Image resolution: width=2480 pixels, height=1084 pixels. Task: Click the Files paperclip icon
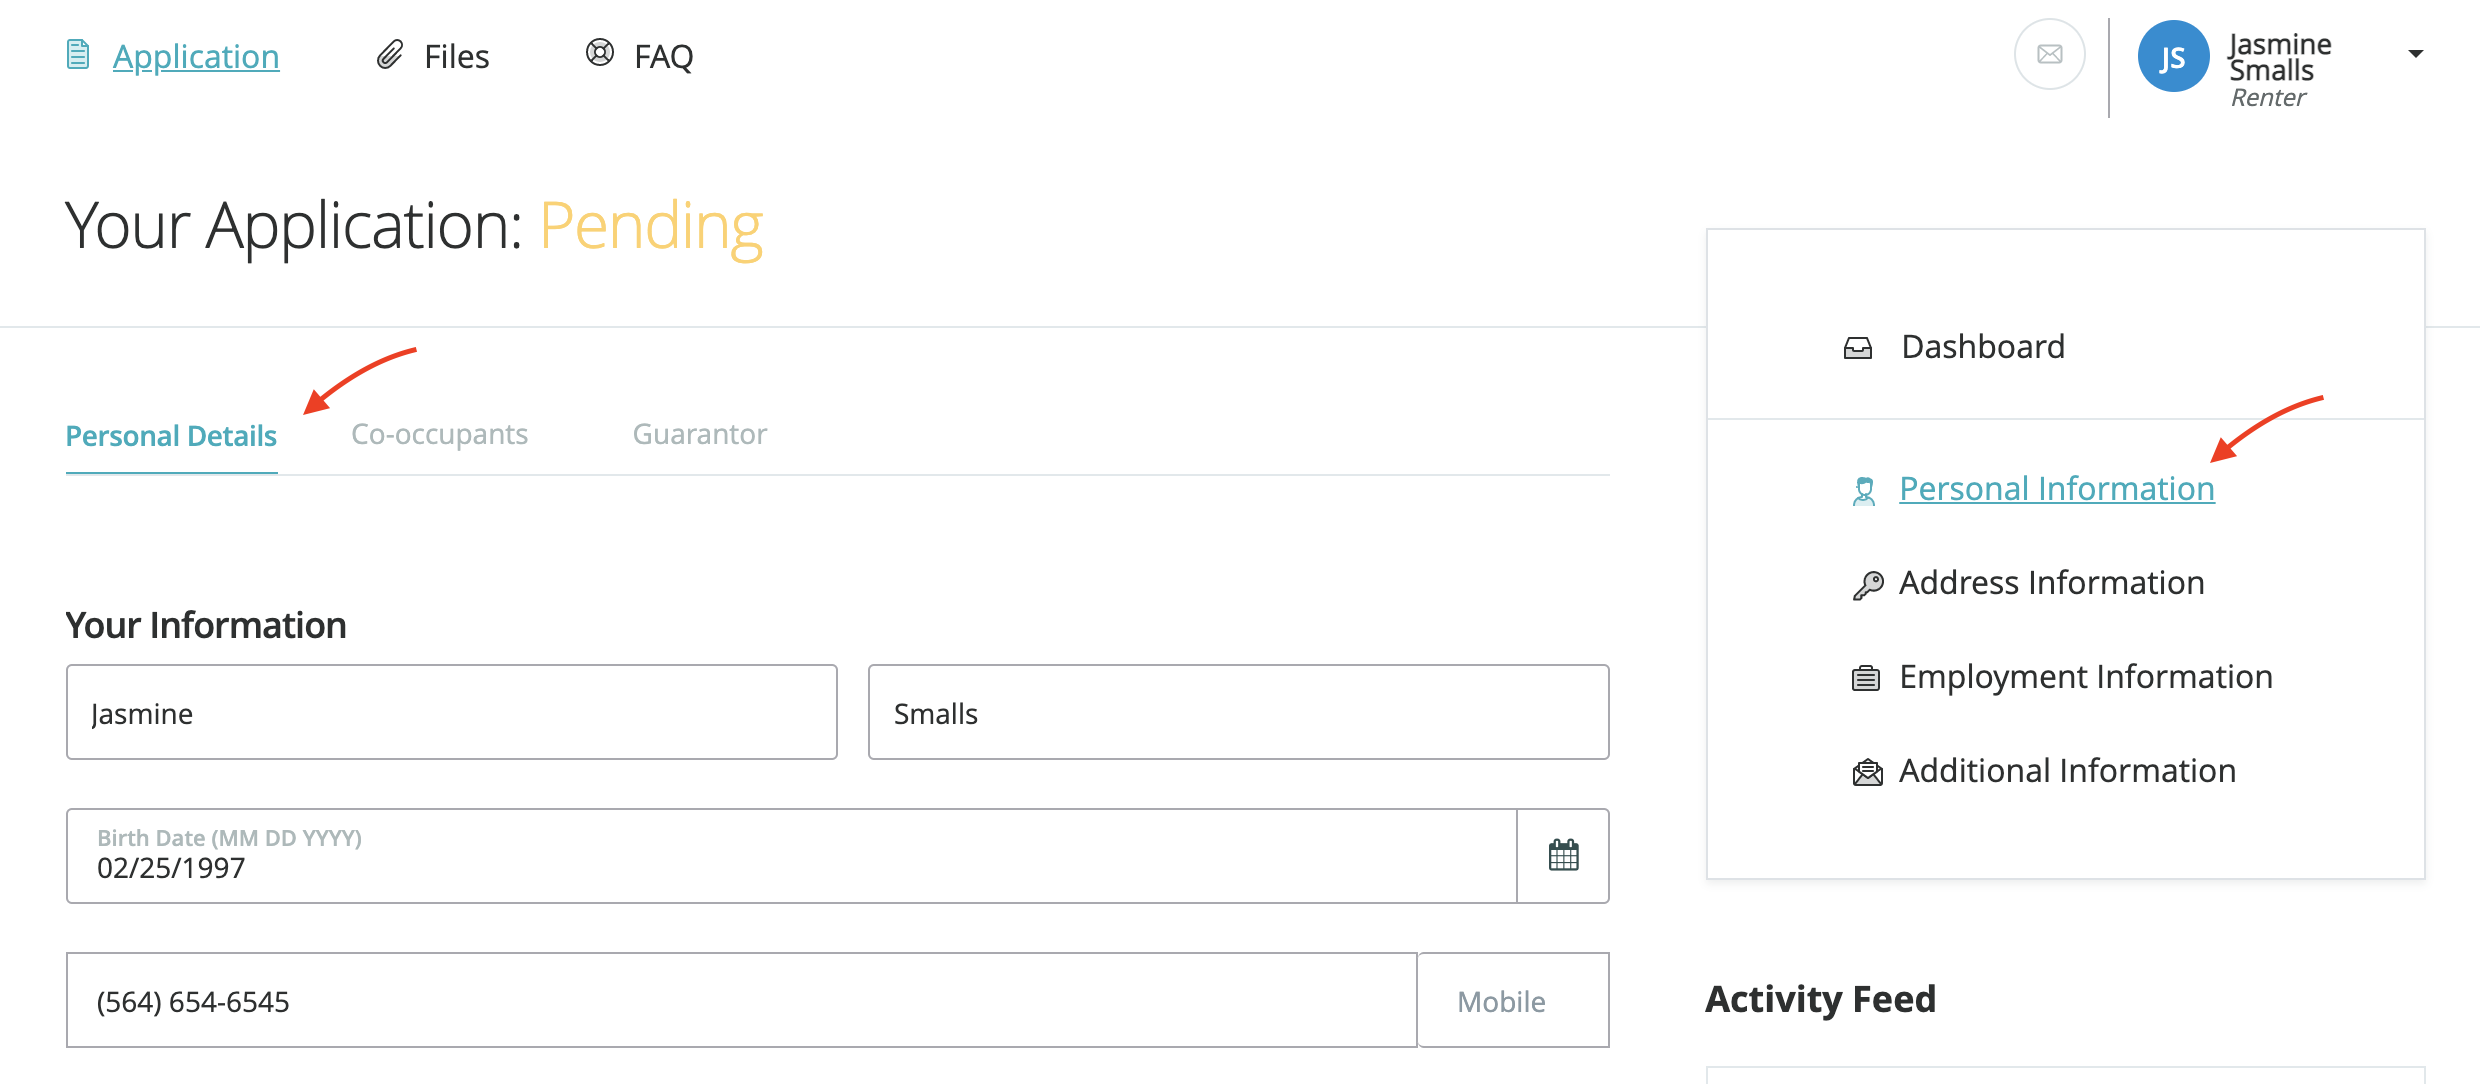pos(390,55)
